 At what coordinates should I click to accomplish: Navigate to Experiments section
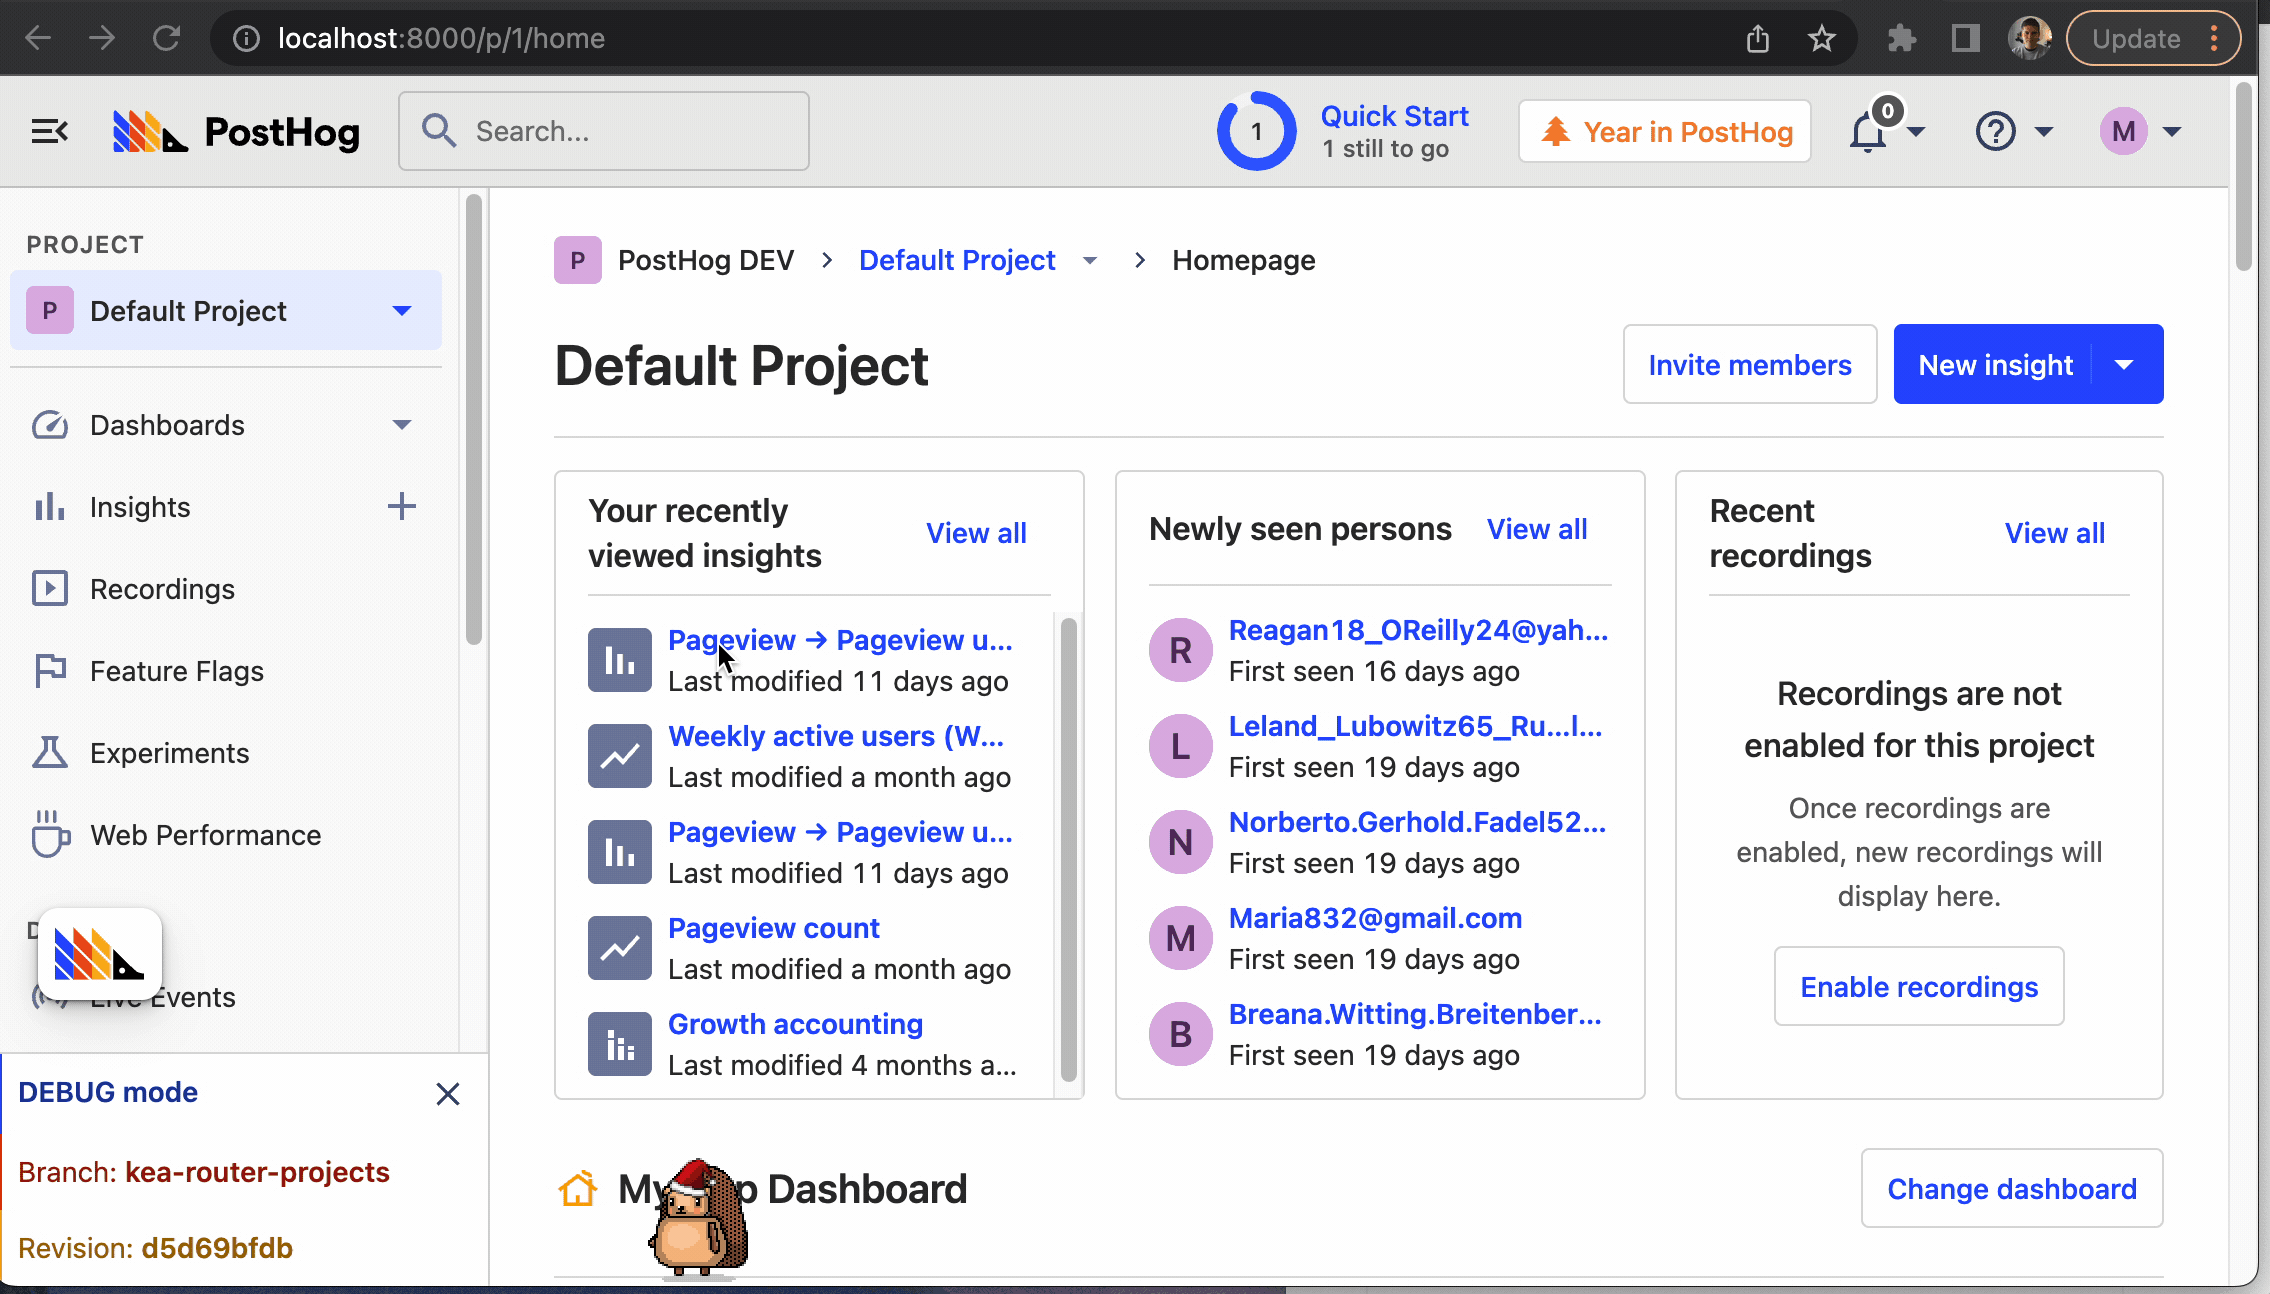(169, 753)
